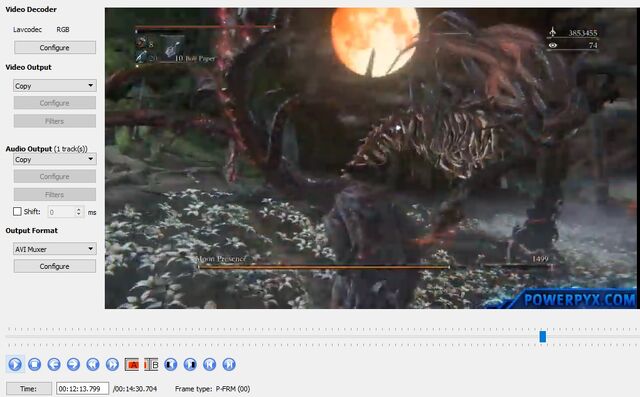Stop playback with the Stop button
The width and height of the screenshot is (640, 397).
pos(34,364)
